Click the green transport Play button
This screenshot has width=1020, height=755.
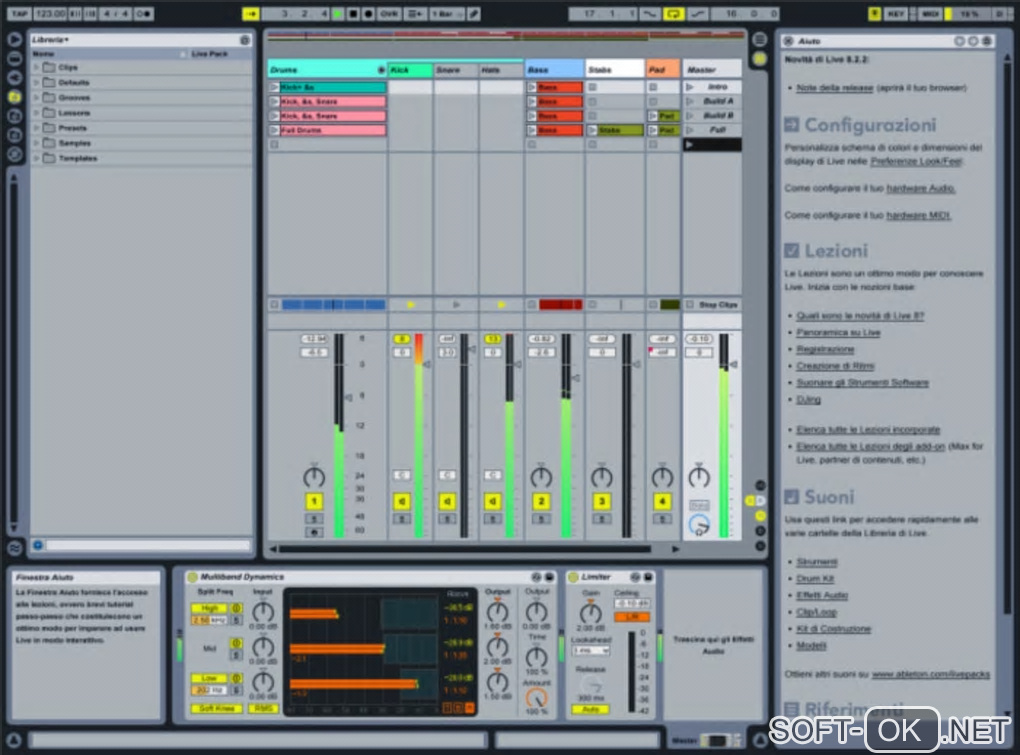(x=338, y=13)
